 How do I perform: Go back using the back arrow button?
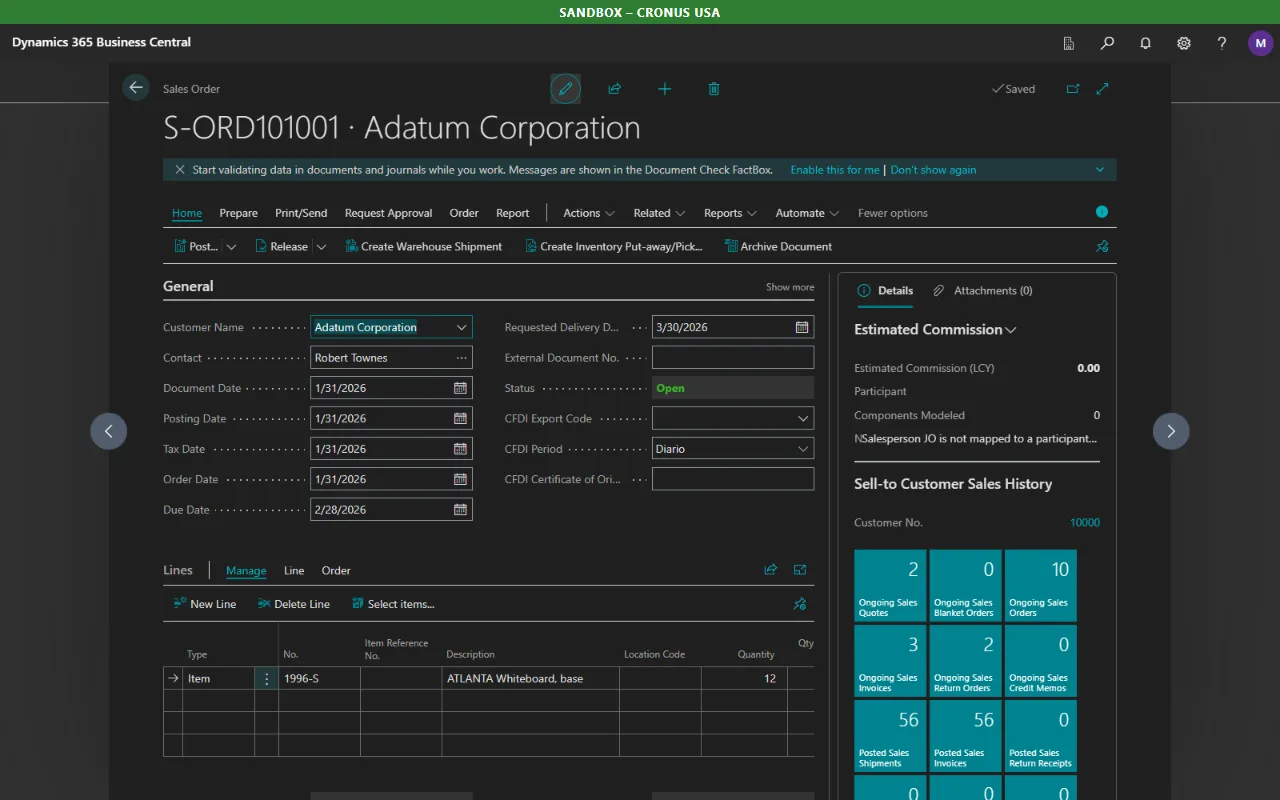(x=136, y=88)
